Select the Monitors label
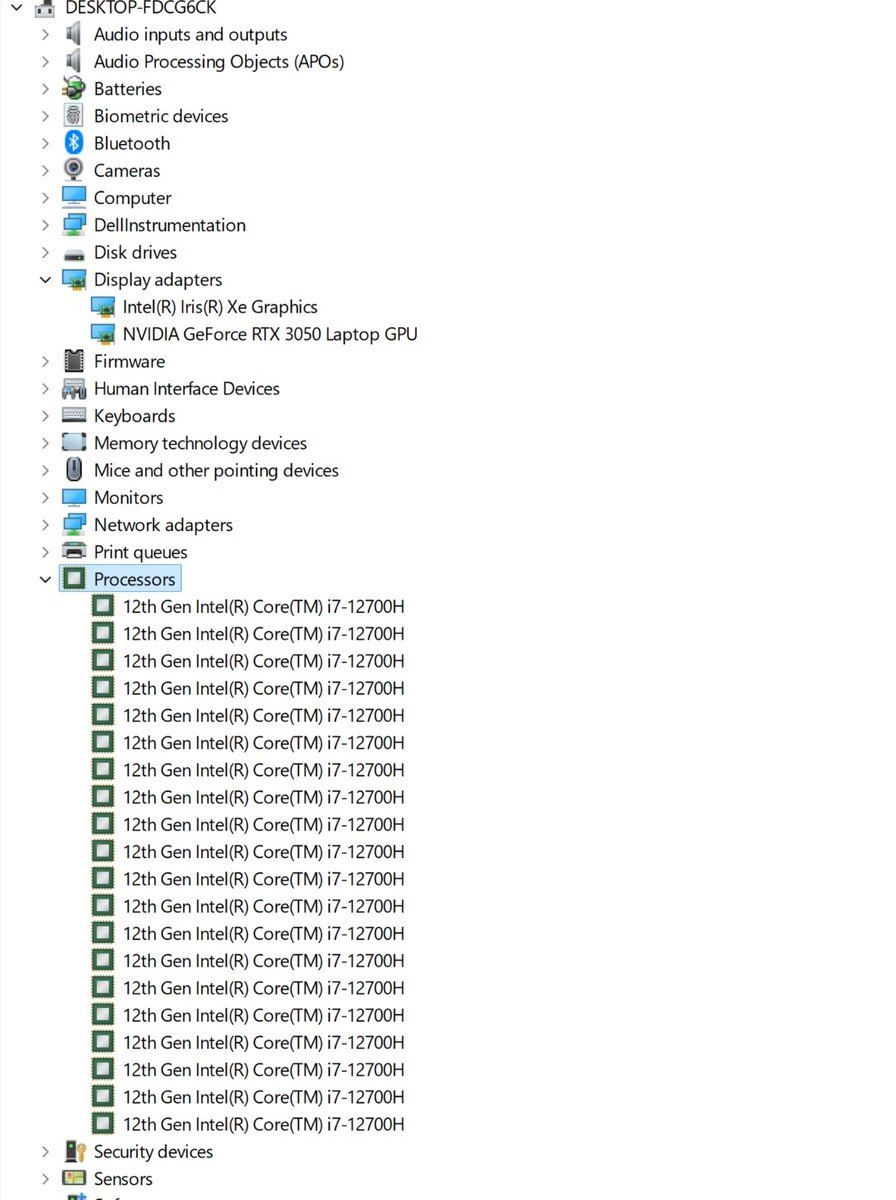The height and width of the screenshot is (1200, 896). click(x=129, y=498)
